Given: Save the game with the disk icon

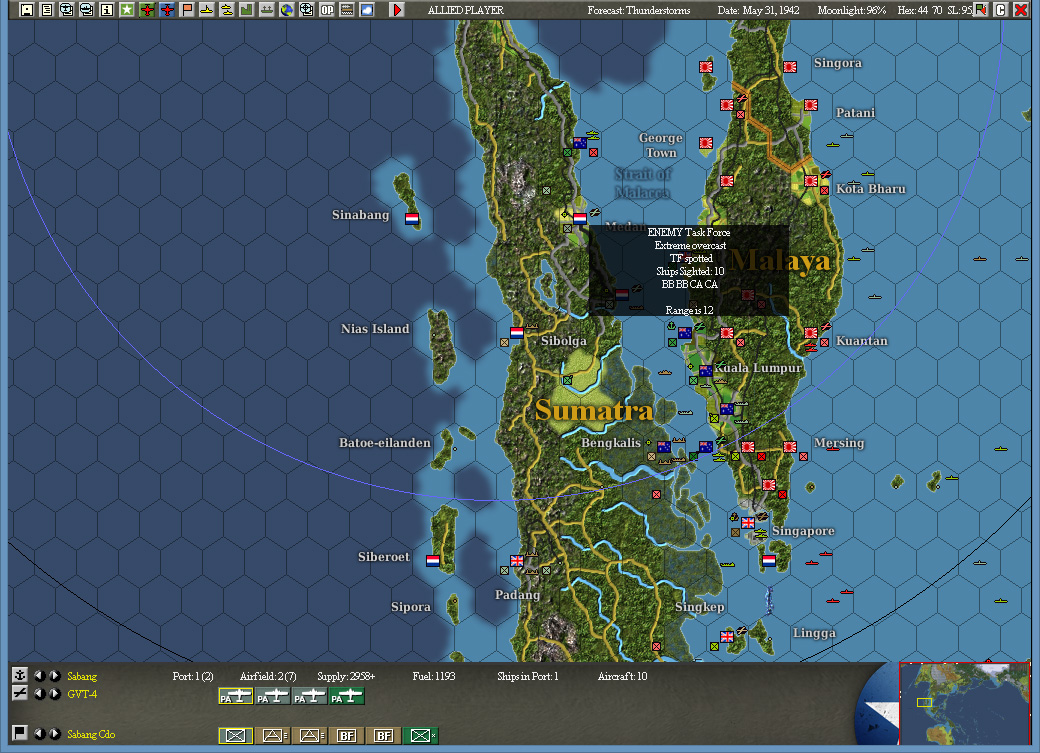Looking at the screenshot, I should tap(27, 10).
